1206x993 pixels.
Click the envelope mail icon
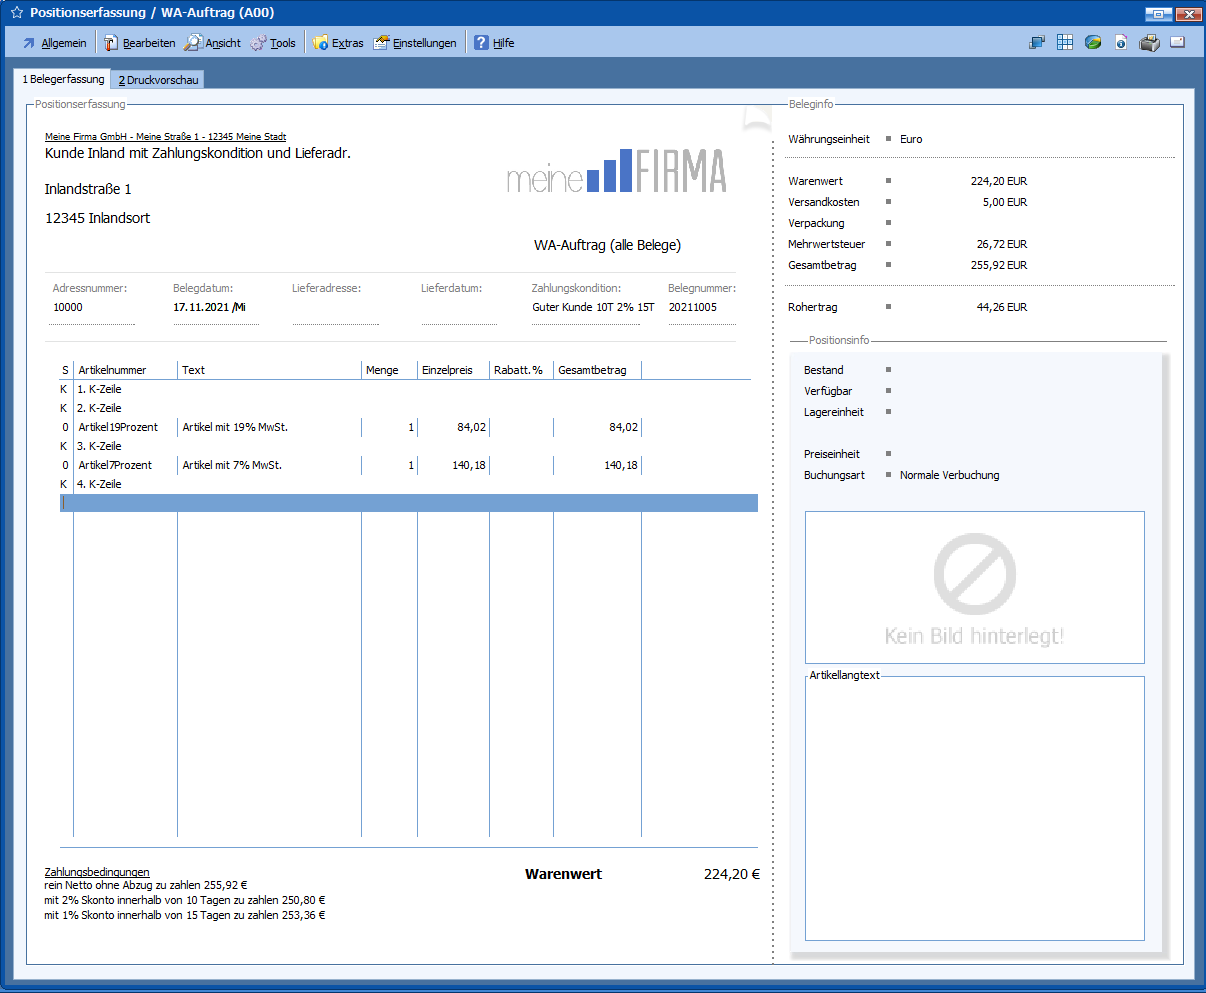(1178, 43)
